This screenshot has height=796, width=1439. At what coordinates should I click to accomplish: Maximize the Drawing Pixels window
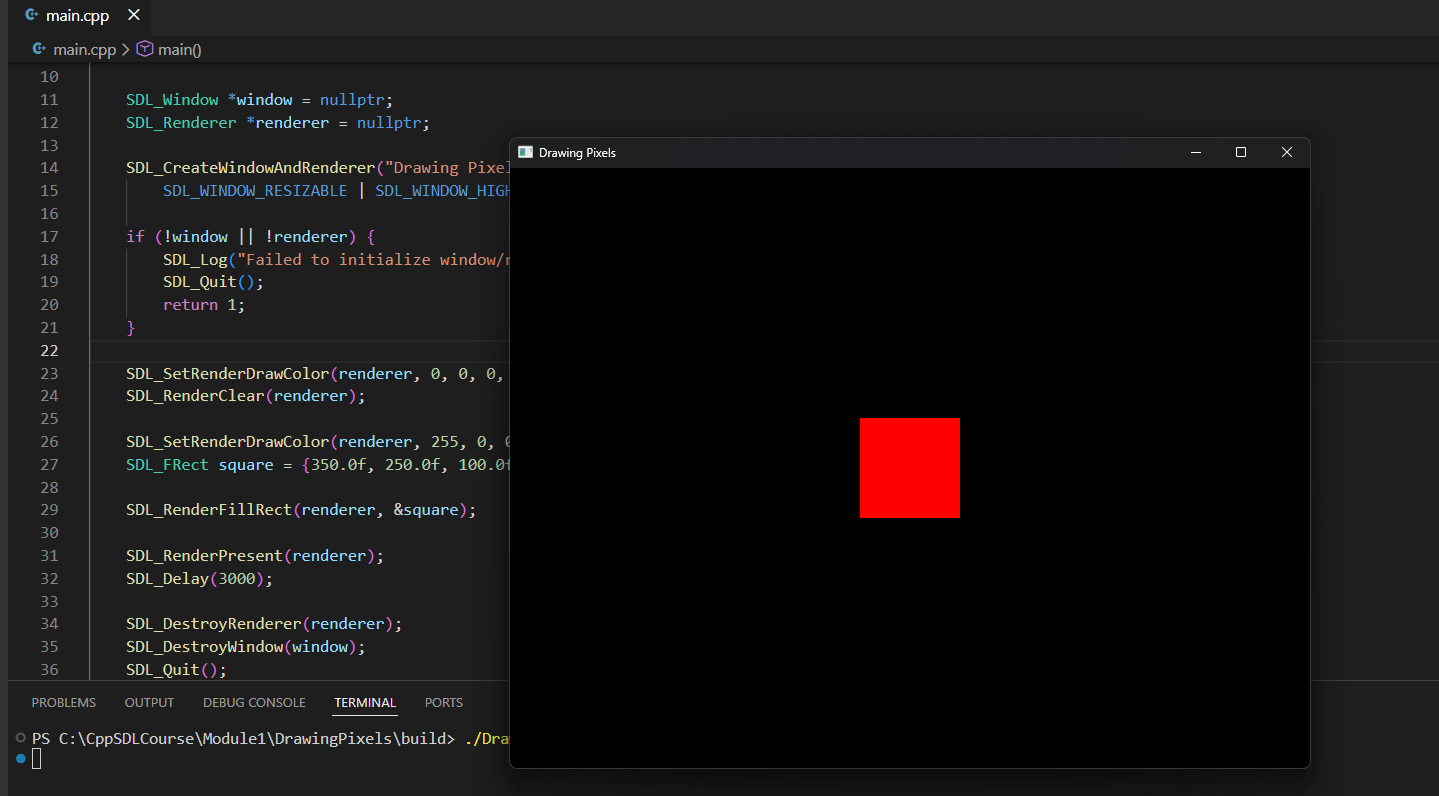point(1241,152)
